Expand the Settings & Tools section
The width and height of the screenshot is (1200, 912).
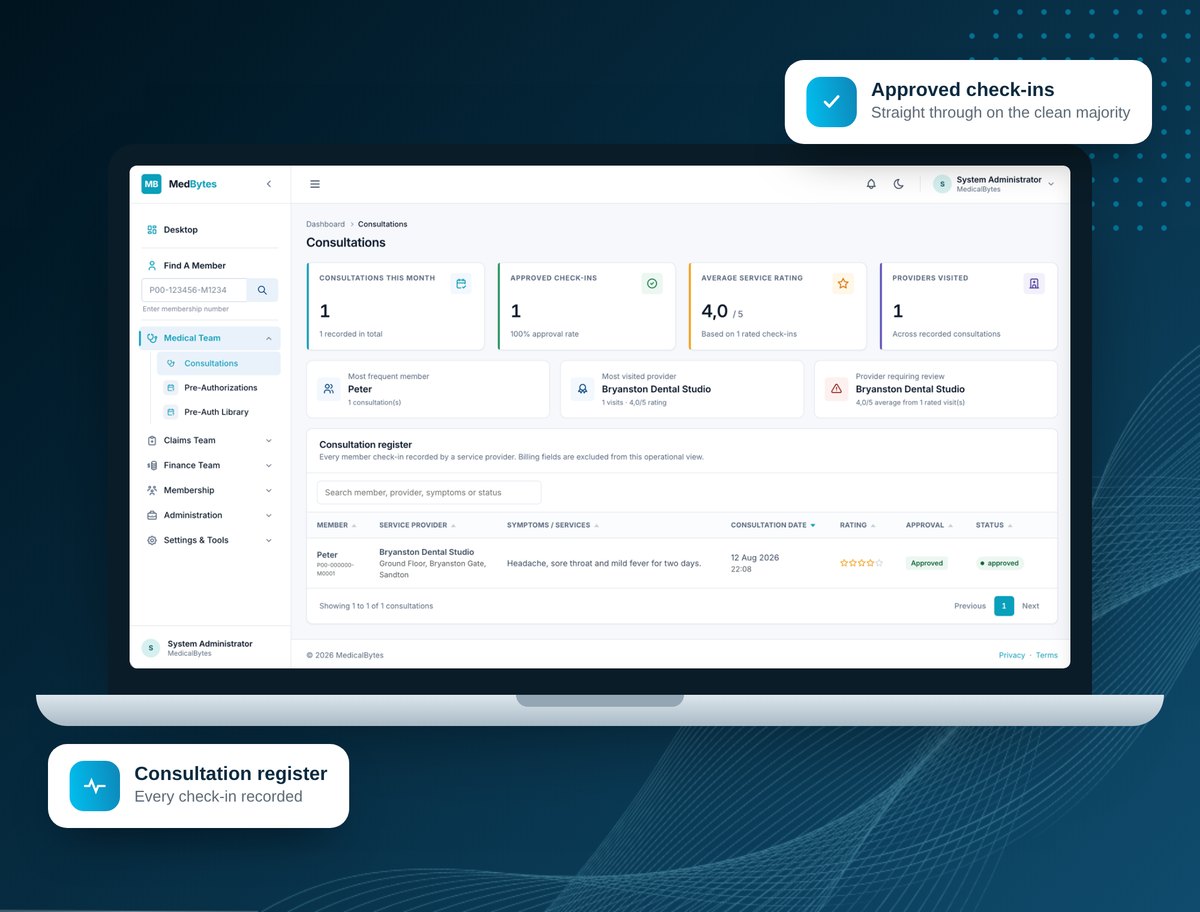click(x=210, y=540)
